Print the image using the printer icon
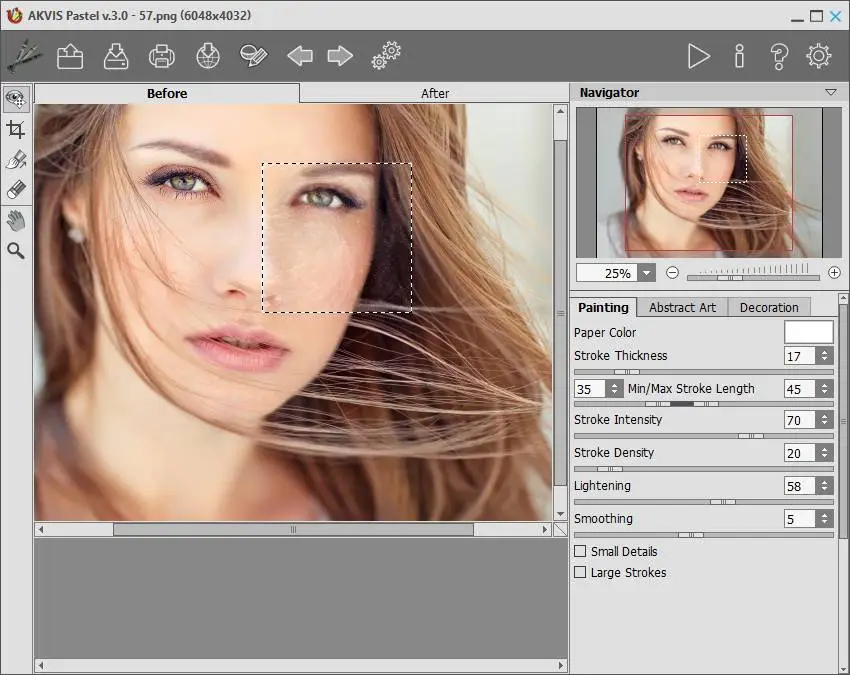The image size is (850, 675). [161, 56]
